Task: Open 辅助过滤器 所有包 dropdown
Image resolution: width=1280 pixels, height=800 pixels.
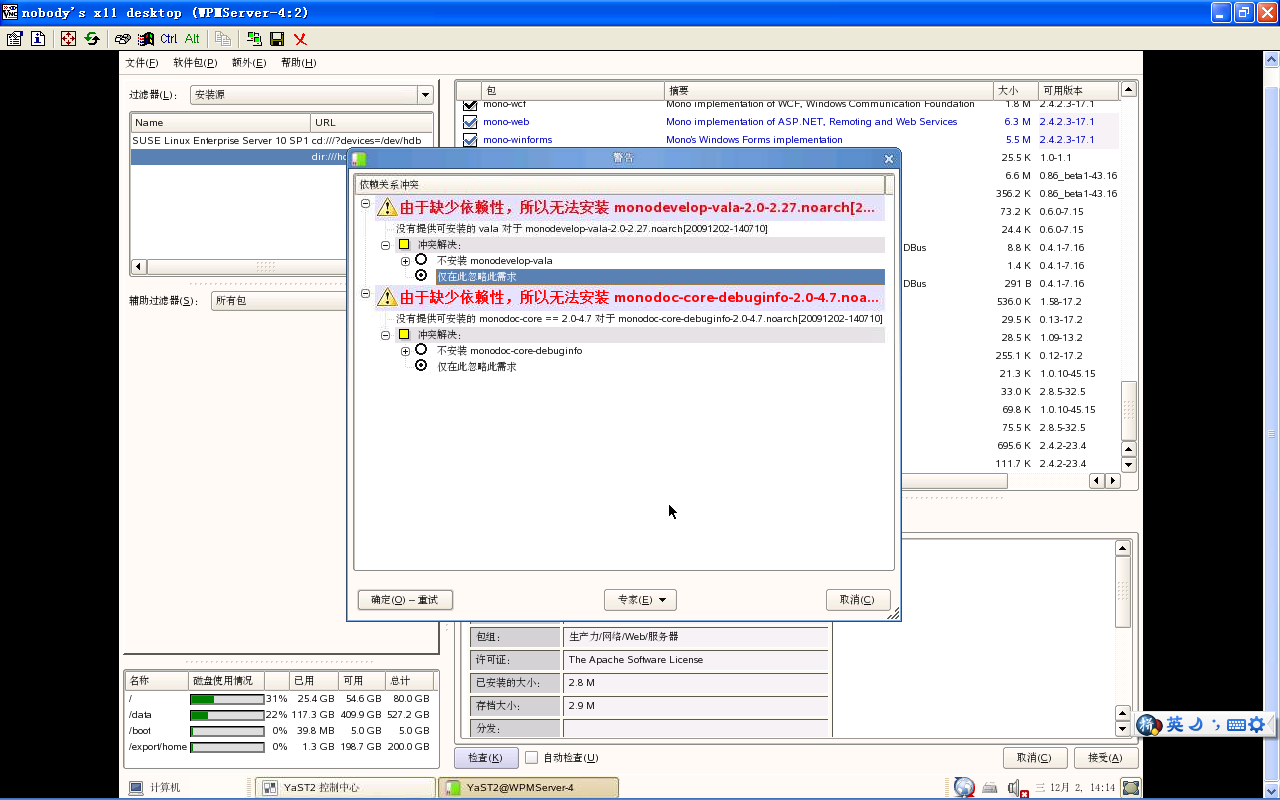Action: pos(280,300)
